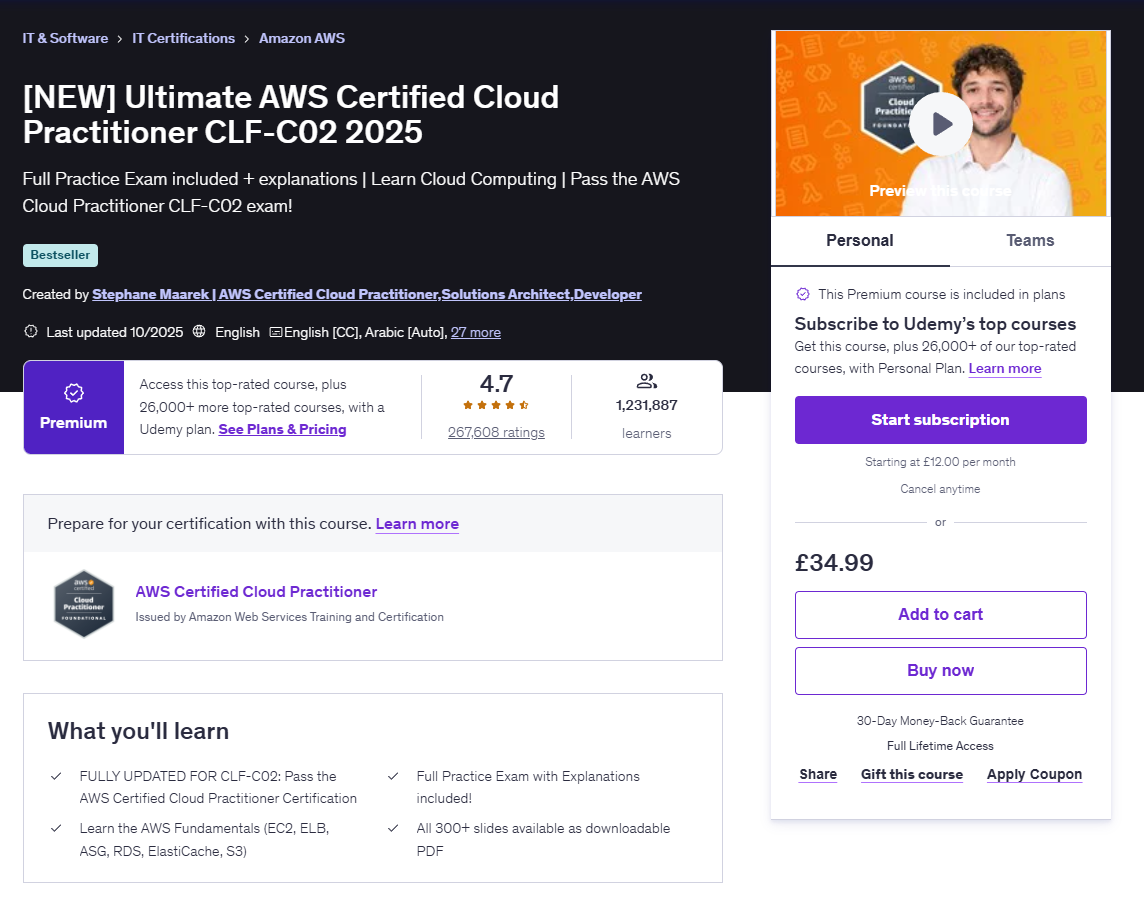This screenshot has width=1144, height=904.
Task: Show the 27 more caption languages
Action: point(476,333)
